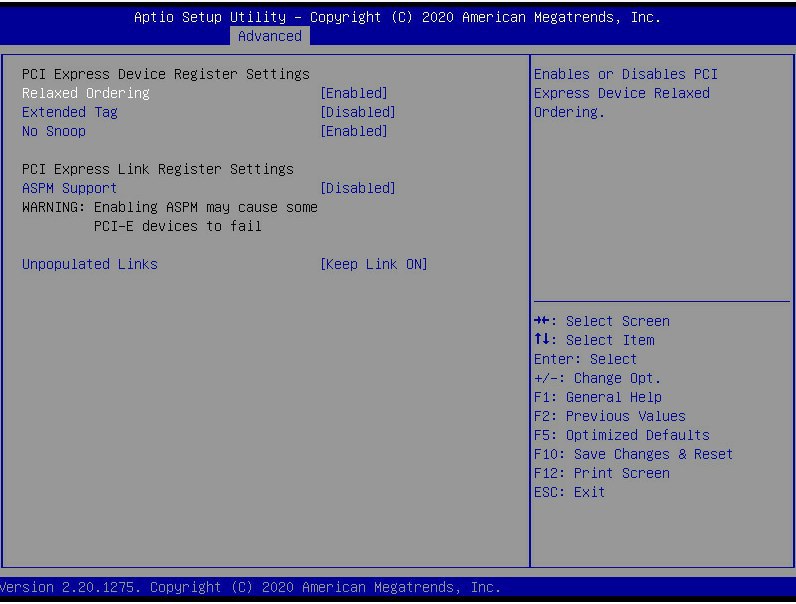Select the Advanced tab
This screenshot has height=604, width=796.
pos(270,36)
